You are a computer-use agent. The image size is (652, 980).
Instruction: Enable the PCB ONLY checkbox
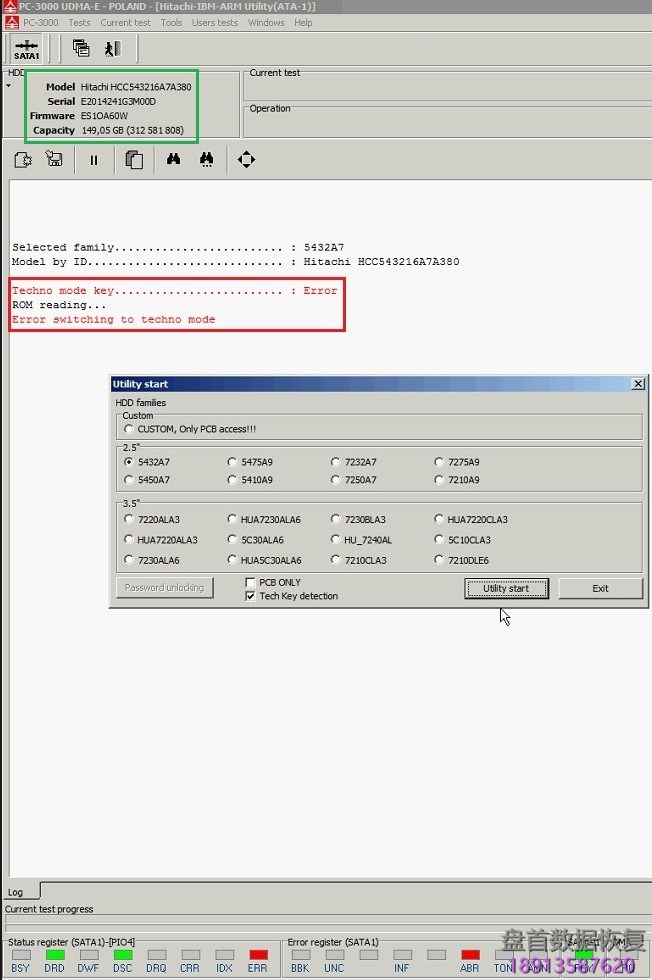point(251,582)
